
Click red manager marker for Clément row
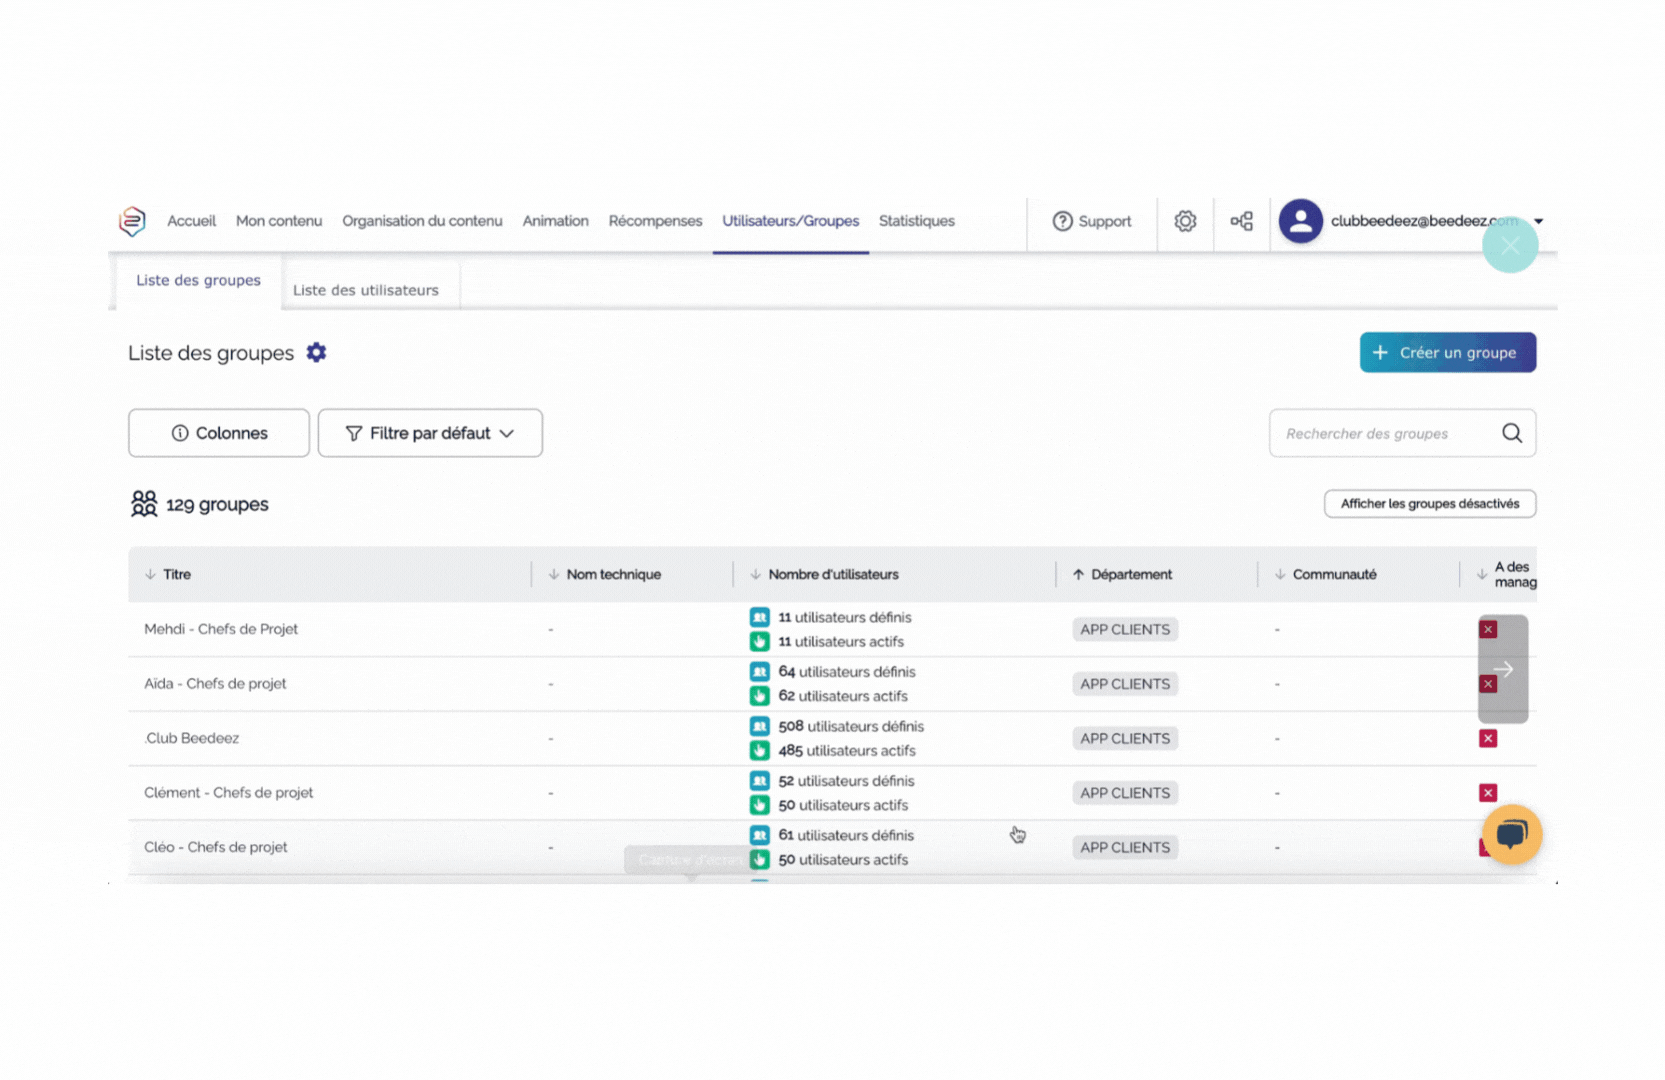(x=1488, y=793)
